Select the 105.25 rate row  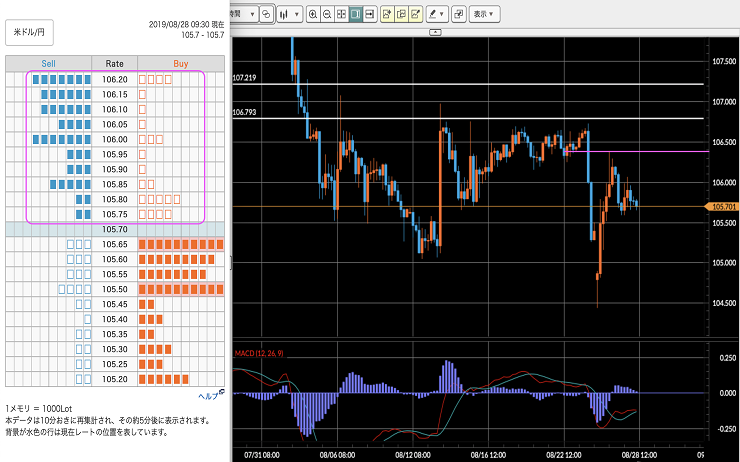pyautogui.click(x=115, y=364)
